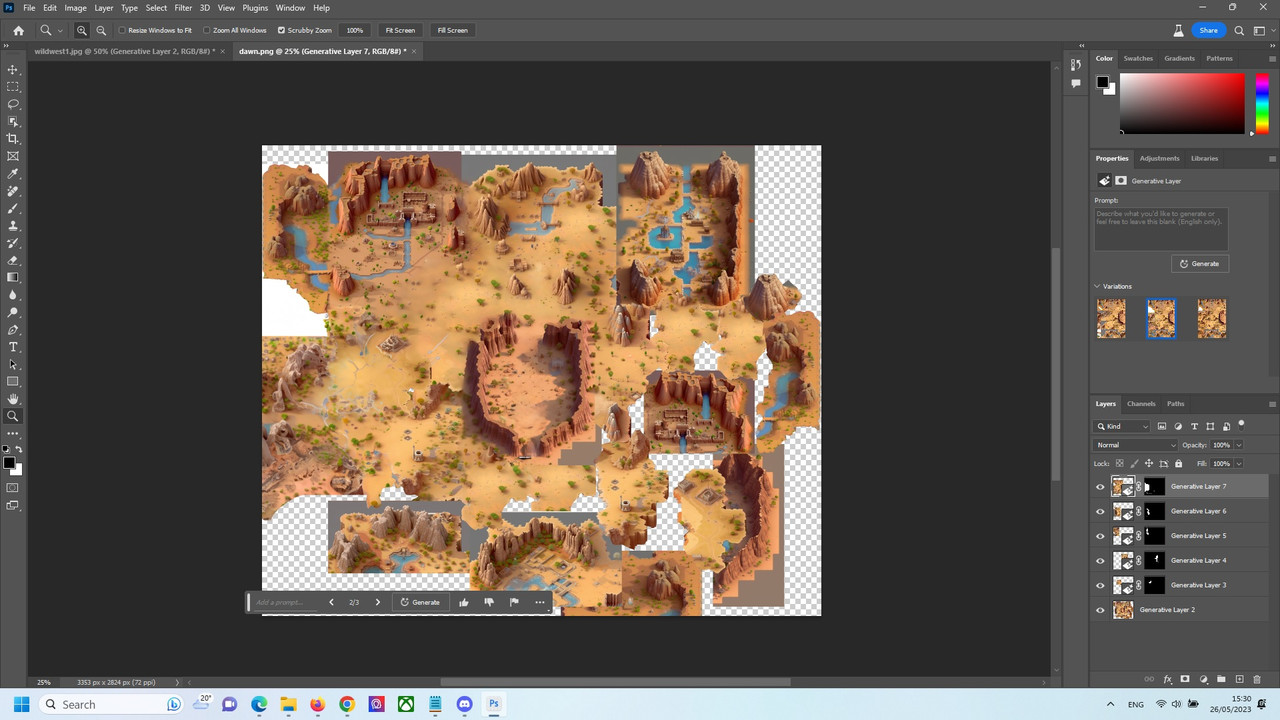
Task: Click the Create new layer icon
Action: tap(1238, 679)
